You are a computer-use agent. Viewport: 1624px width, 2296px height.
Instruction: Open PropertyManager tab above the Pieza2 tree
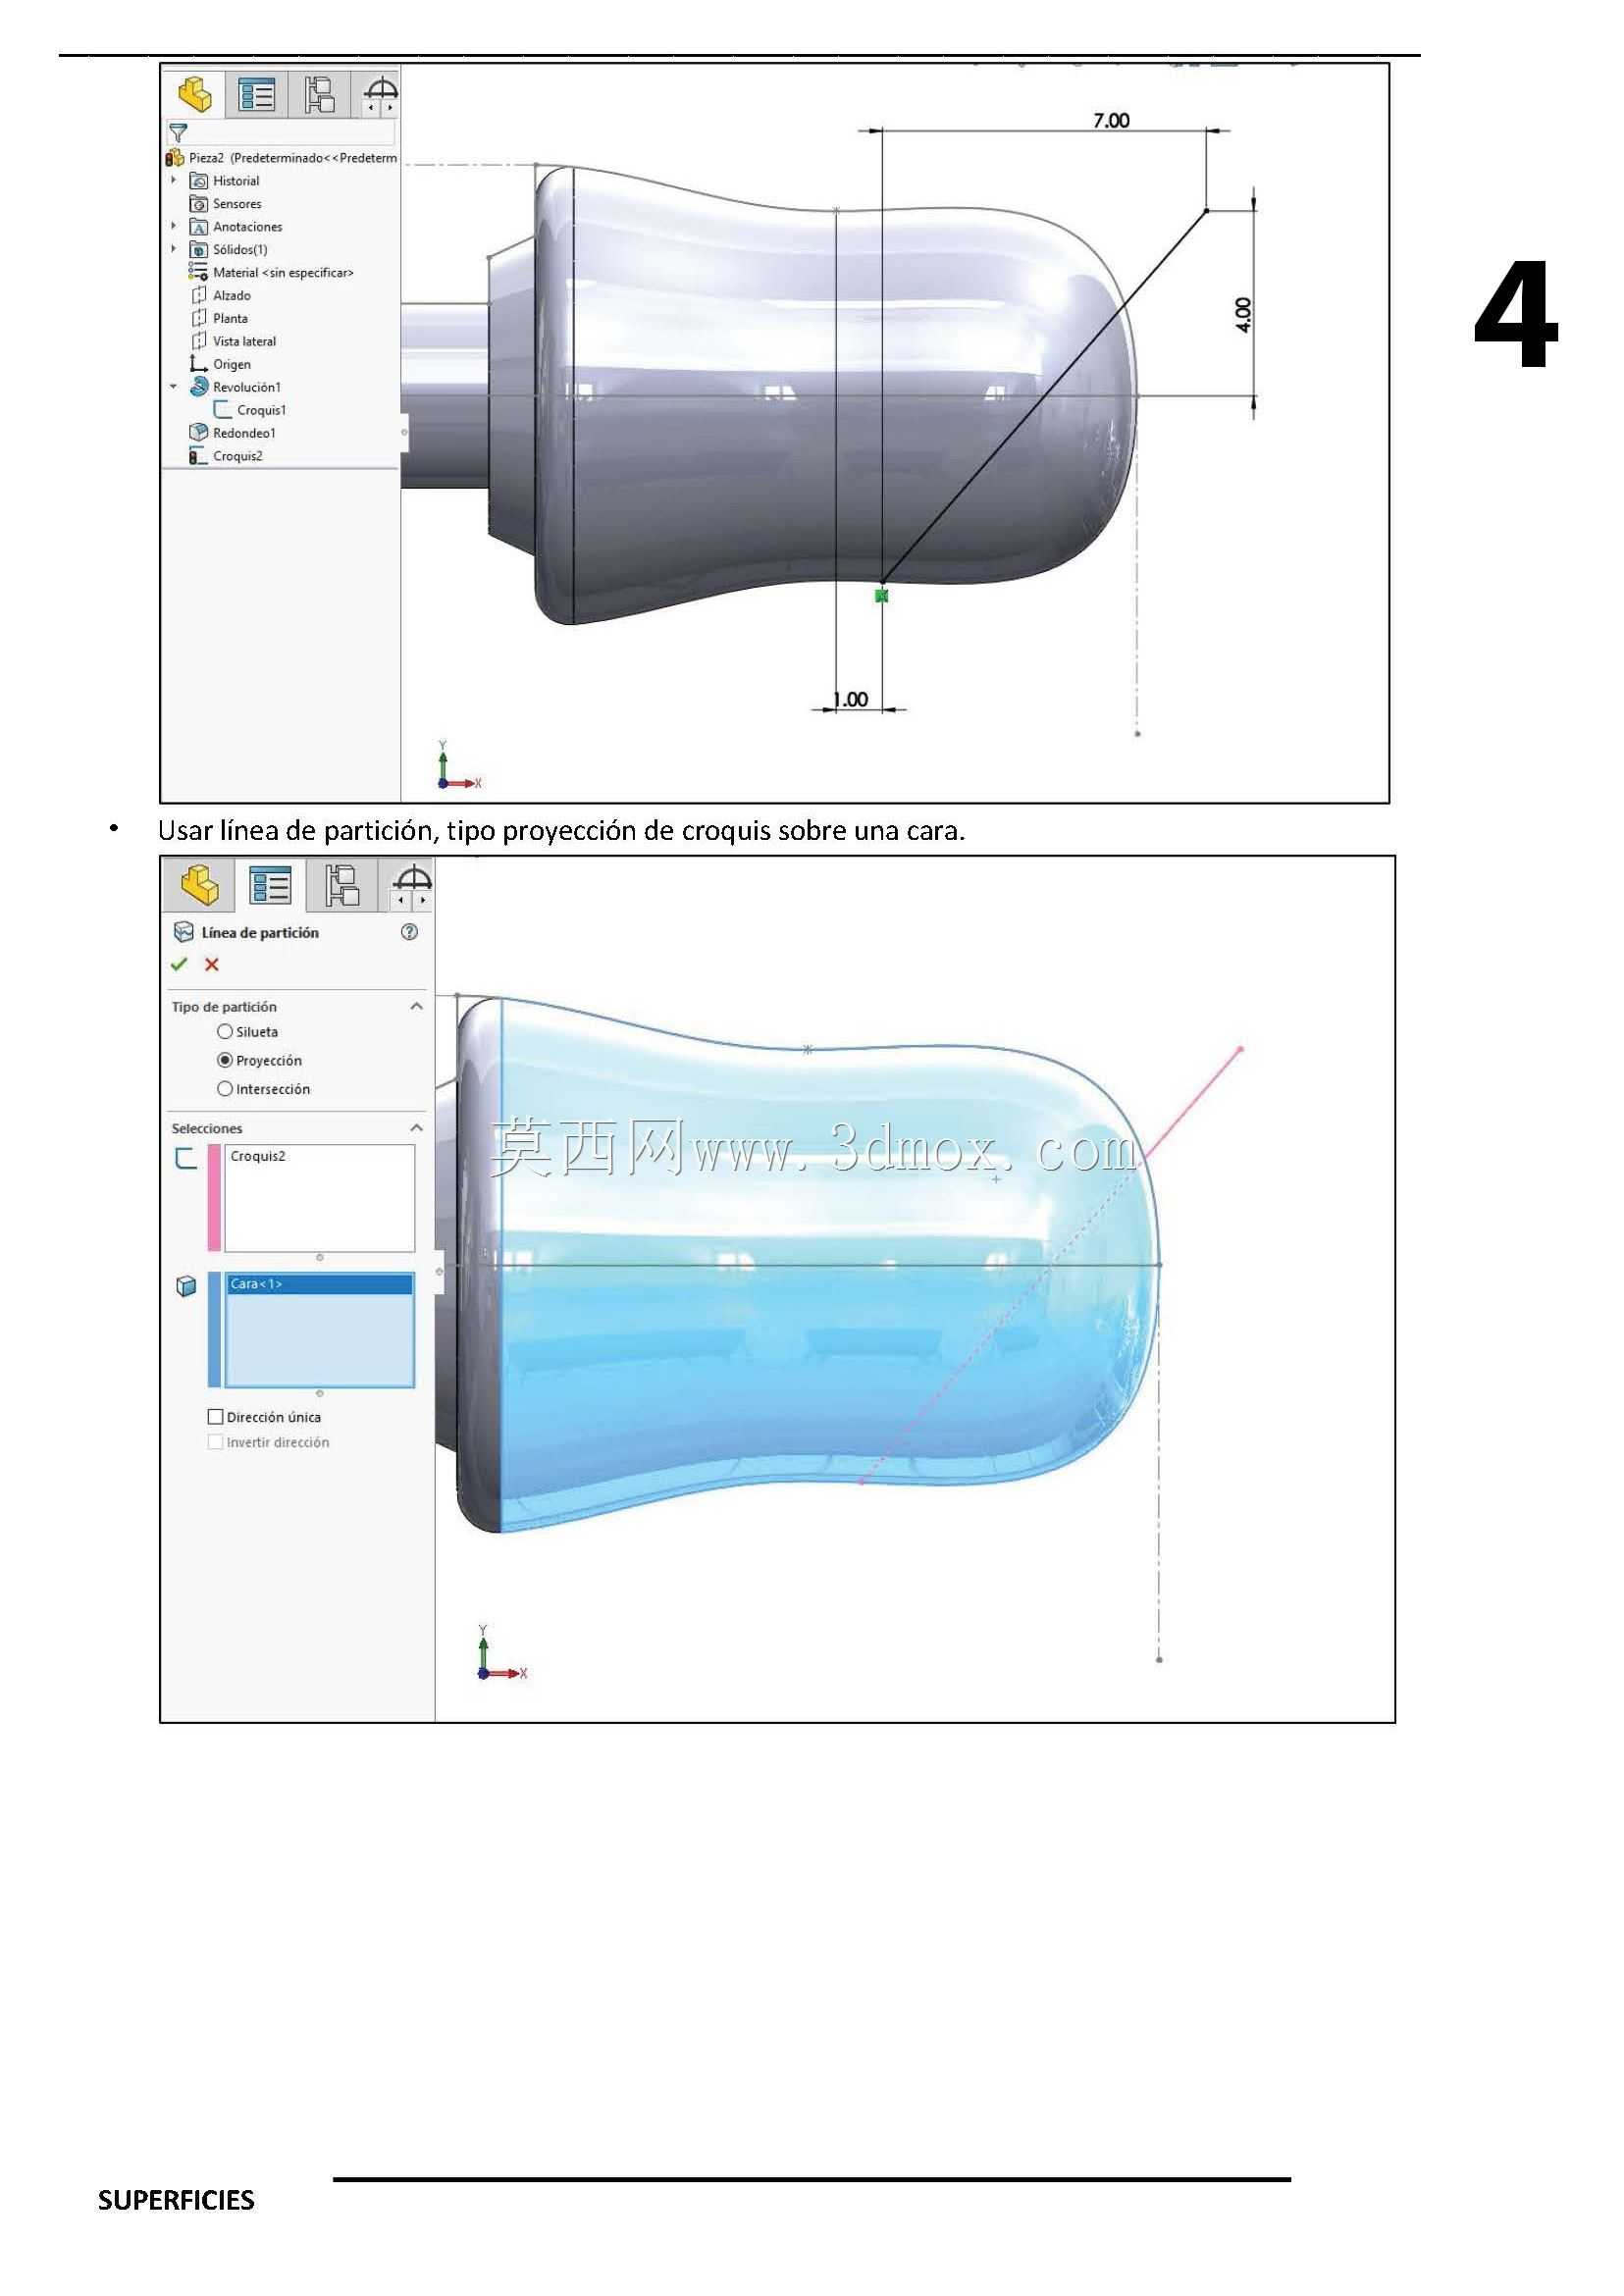(257, 95)
